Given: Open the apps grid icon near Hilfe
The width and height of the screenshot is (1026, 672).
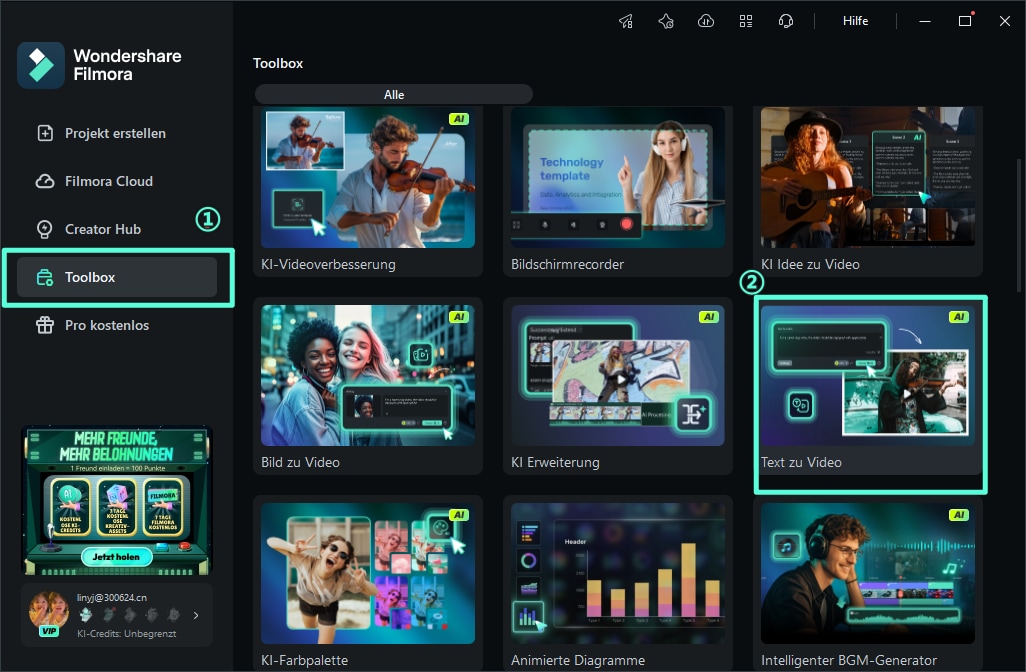Looking at the screenshot, I should (746, 20).
